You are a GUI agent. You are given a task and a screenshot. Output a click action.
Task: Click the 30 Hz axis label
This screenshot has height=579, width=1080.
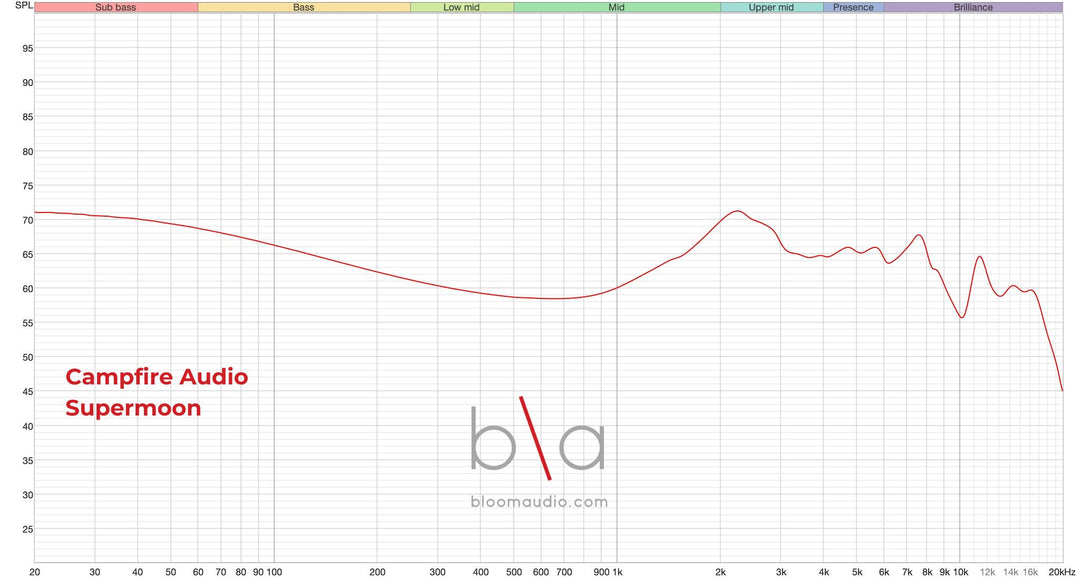95,572
